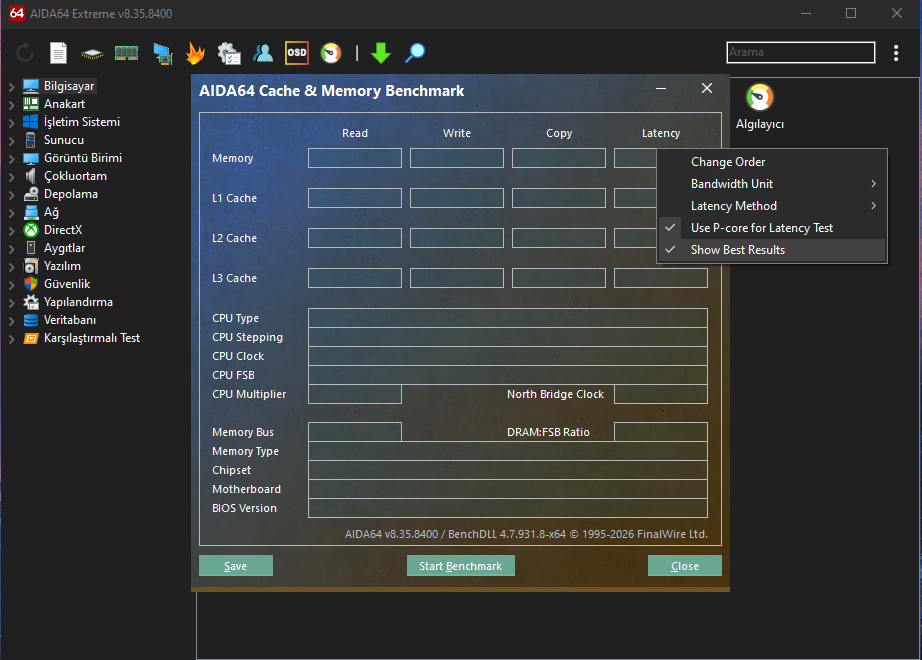Screen dimensions: 922x660
Task: Toggle the OSD panel icon
Action: [296, 53]
